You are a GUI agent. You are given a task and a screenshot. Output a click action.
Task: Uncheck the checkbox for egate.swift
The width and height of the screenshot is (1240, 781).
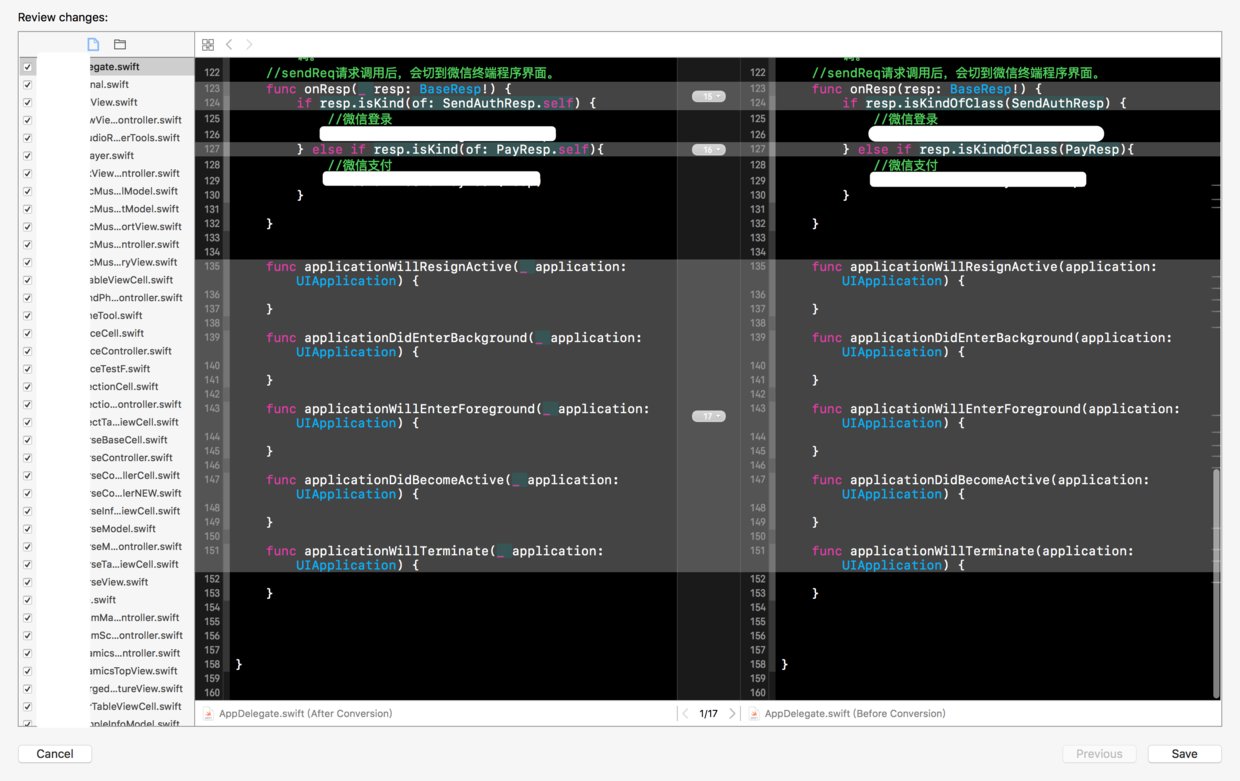point(28,67)
